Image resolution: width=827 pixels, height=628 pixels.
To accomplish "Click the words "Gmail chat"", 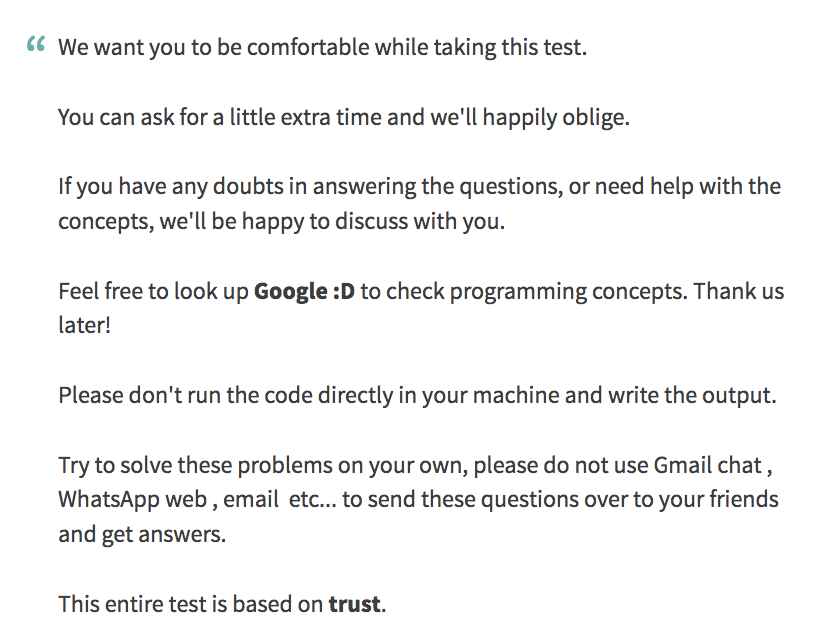I will pyautogui.click(x=708, y=465).
